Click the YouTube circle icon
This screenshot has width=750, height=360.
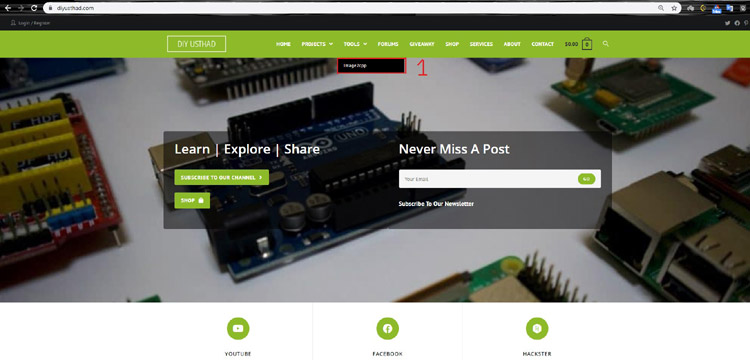(238, 328)
